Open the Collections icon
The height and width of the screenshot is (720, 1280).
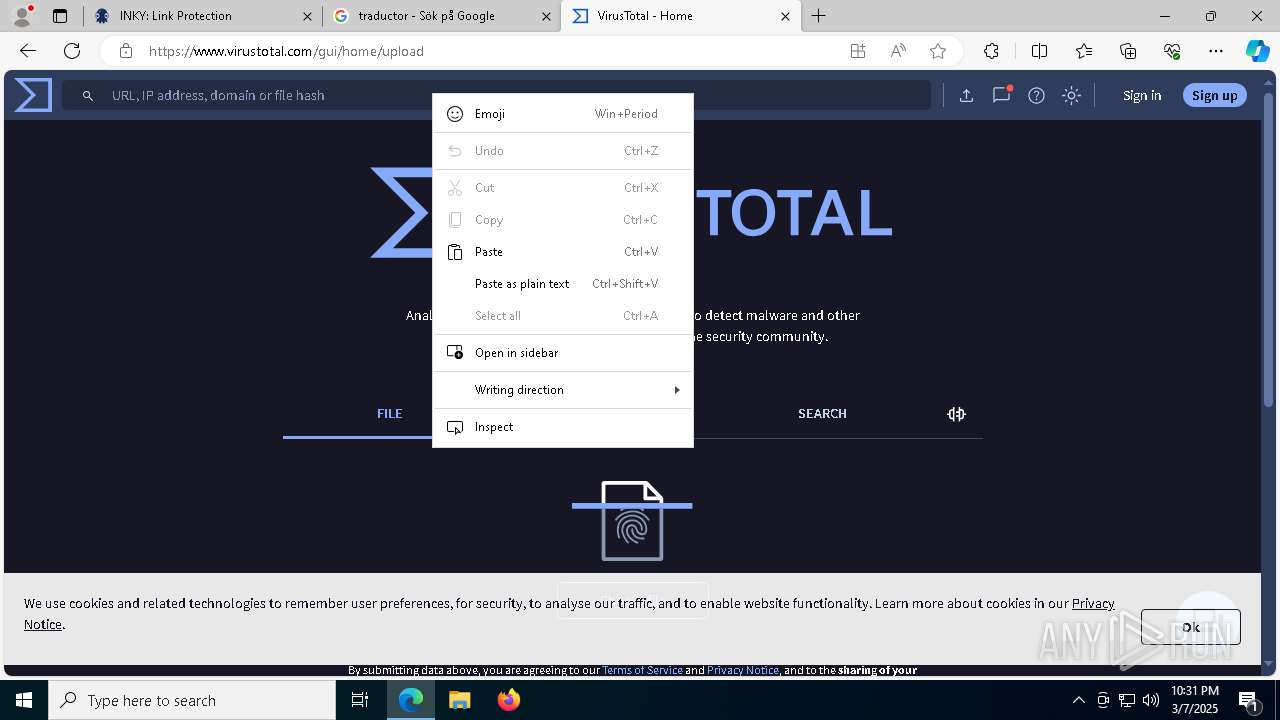[x=1128, y=51]
